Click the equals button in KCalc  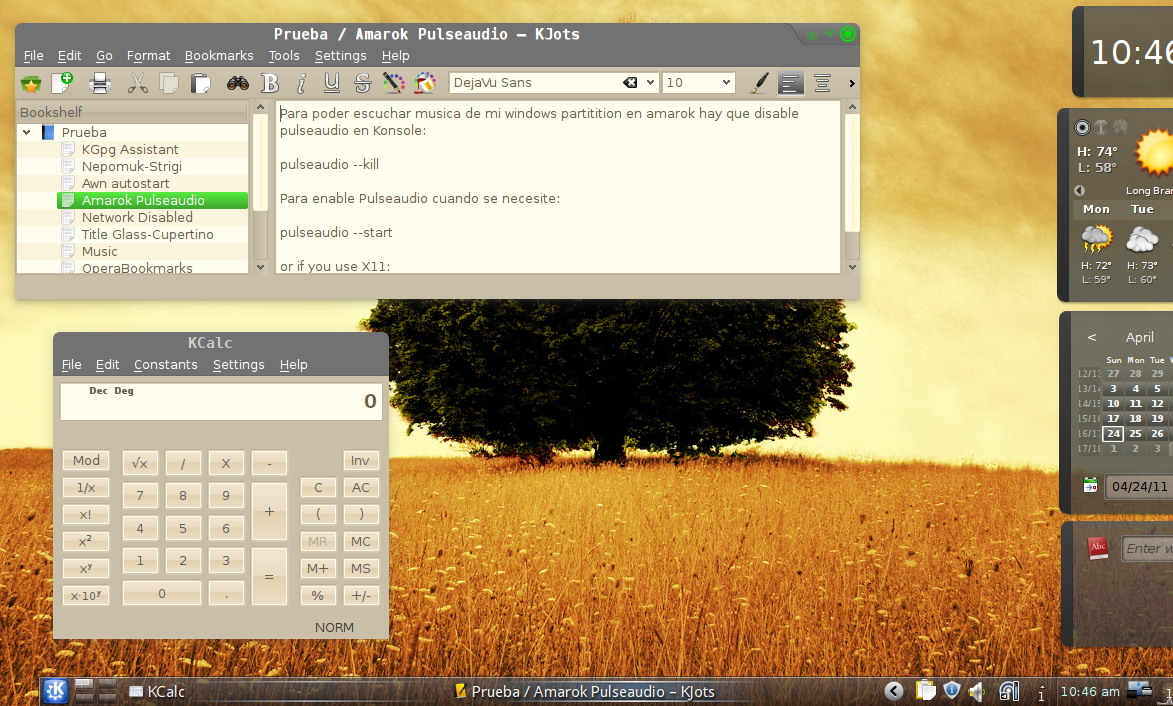[x=269, y=577]
